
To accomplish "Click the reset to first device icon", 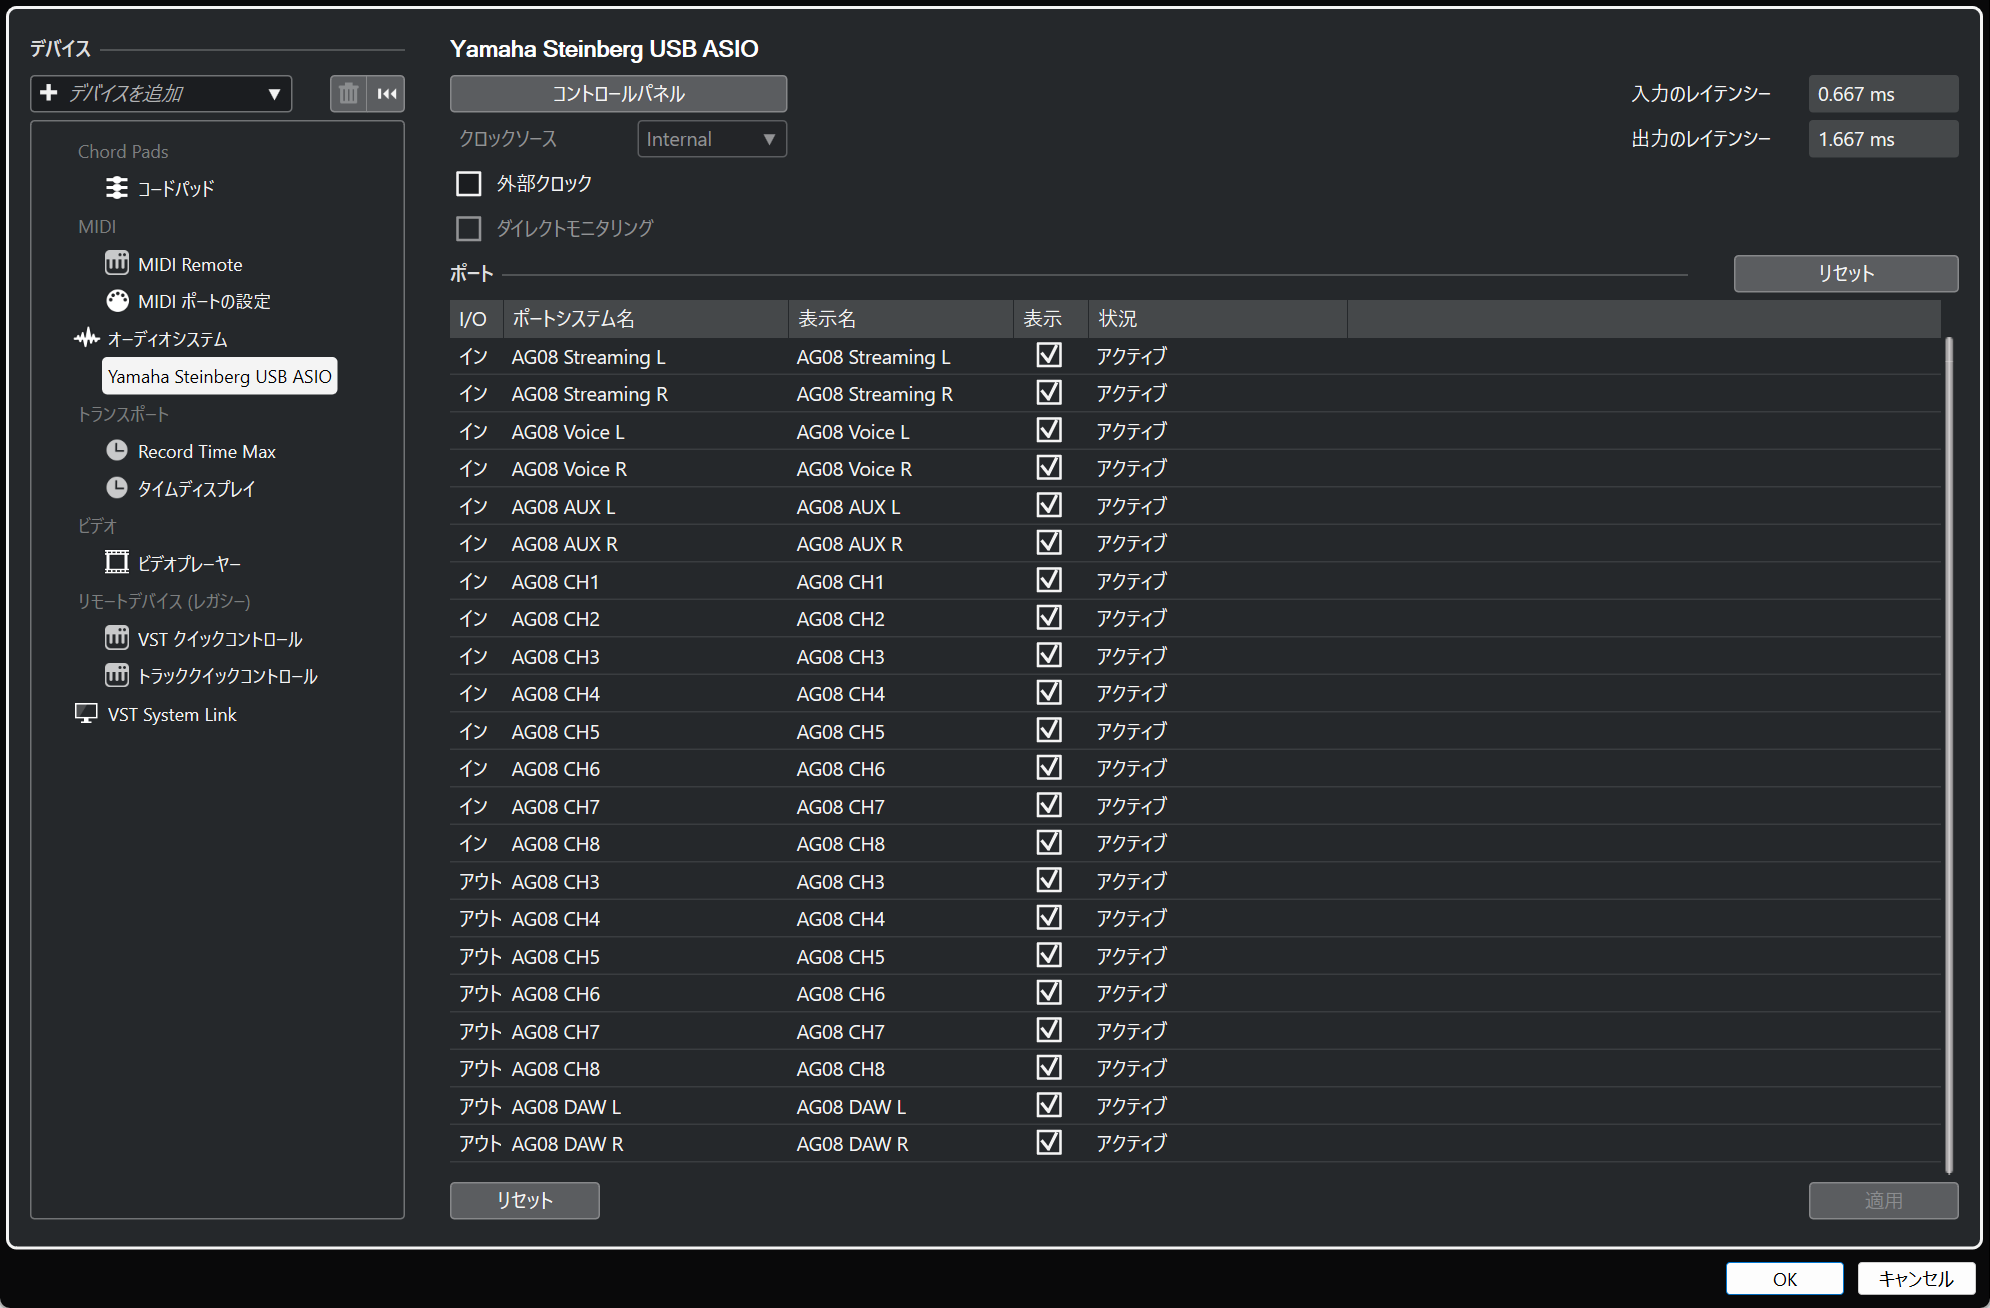I will pos(387,94).
